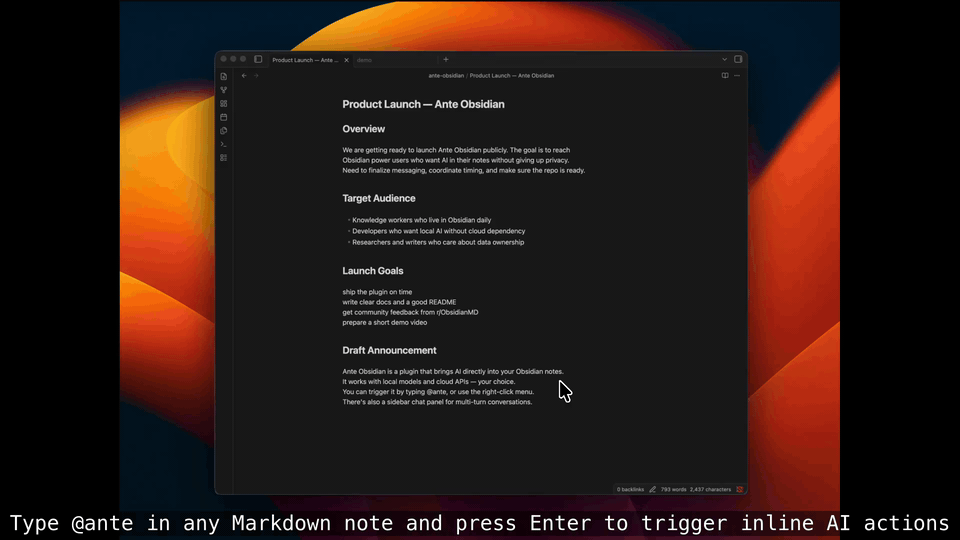Toggle the editing mode pencil icon
Screen dimensions: 960x540
click(x=653, y=489)
